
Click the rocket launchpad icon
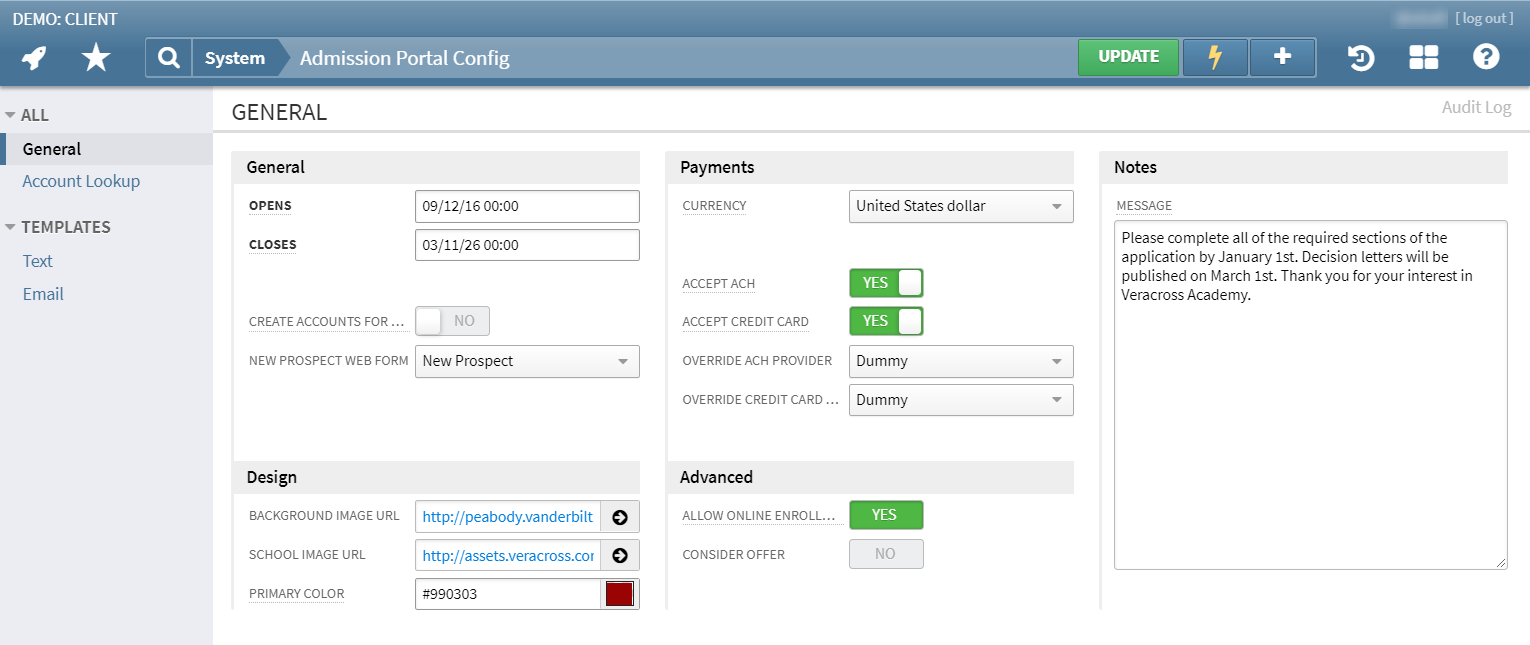tap(34, 58)
